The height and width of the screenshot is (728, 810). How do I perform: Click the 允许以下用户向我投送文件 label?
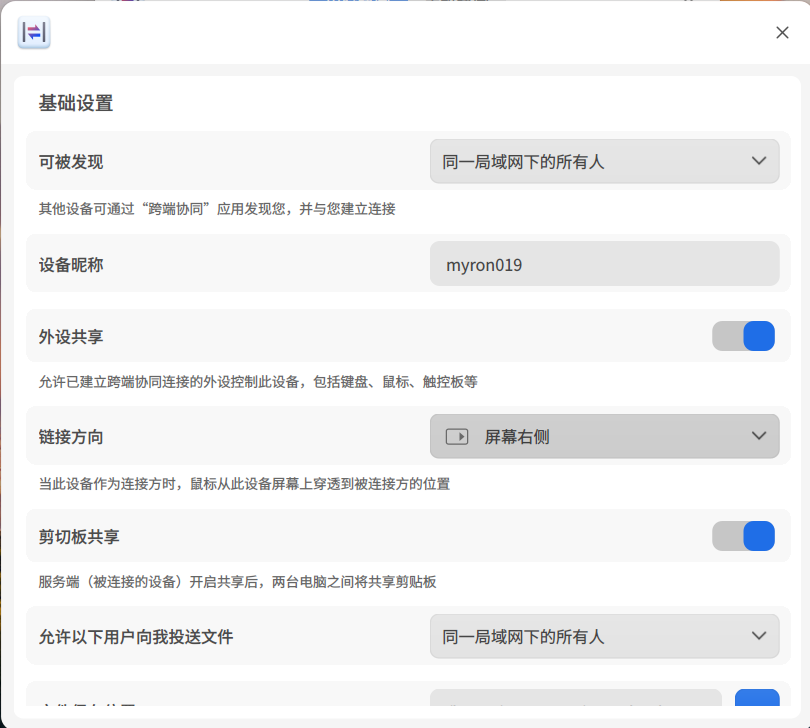pyautogui.click(x=136, y=637)
